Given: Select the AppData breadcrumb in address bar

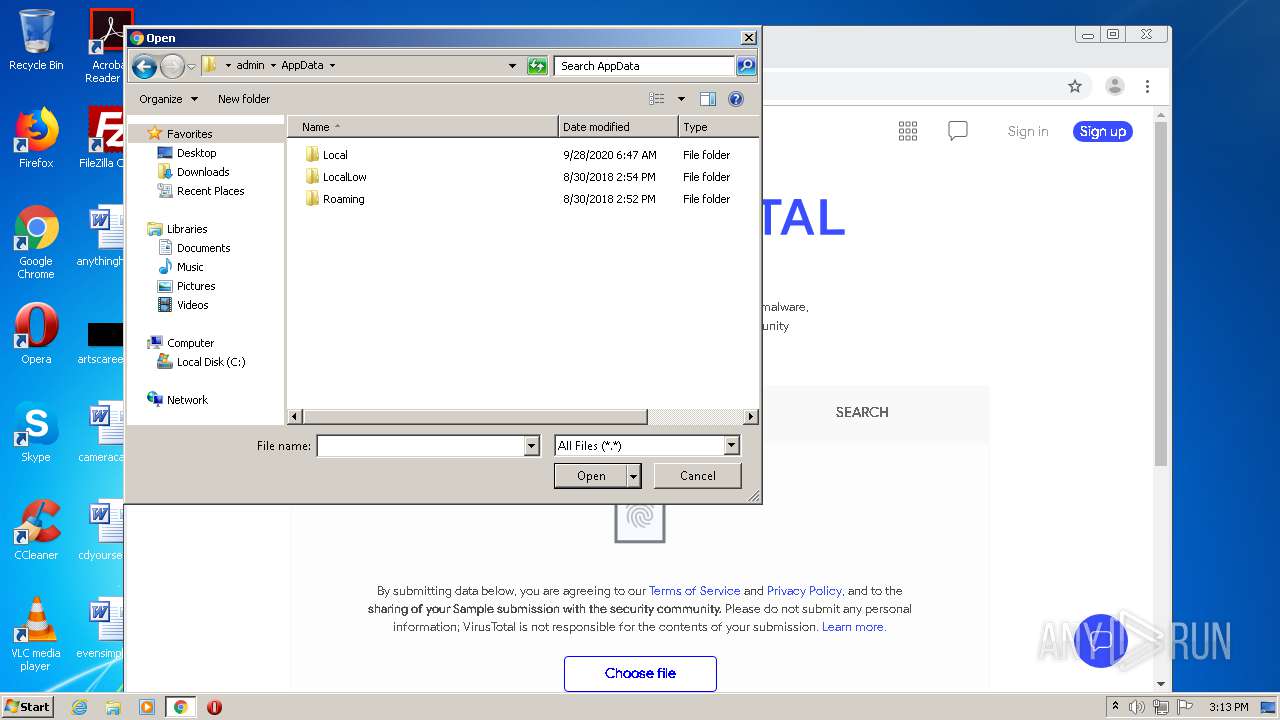Looking at the screenshot, I should click(x=302, y=66).
